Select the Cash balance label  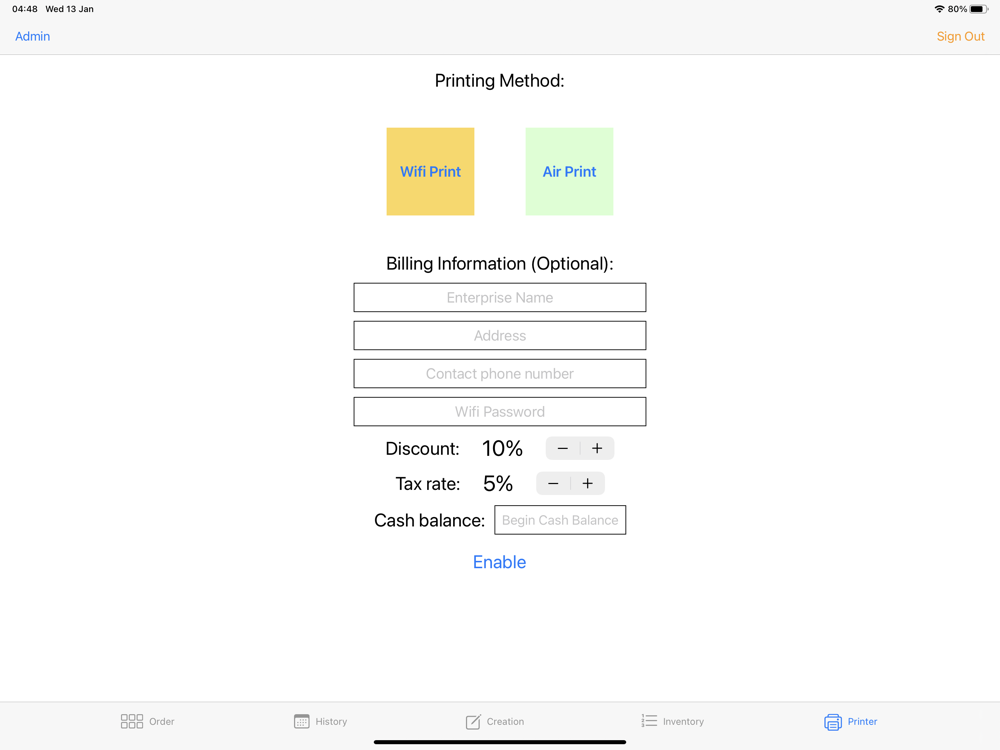tap(429, 520)
